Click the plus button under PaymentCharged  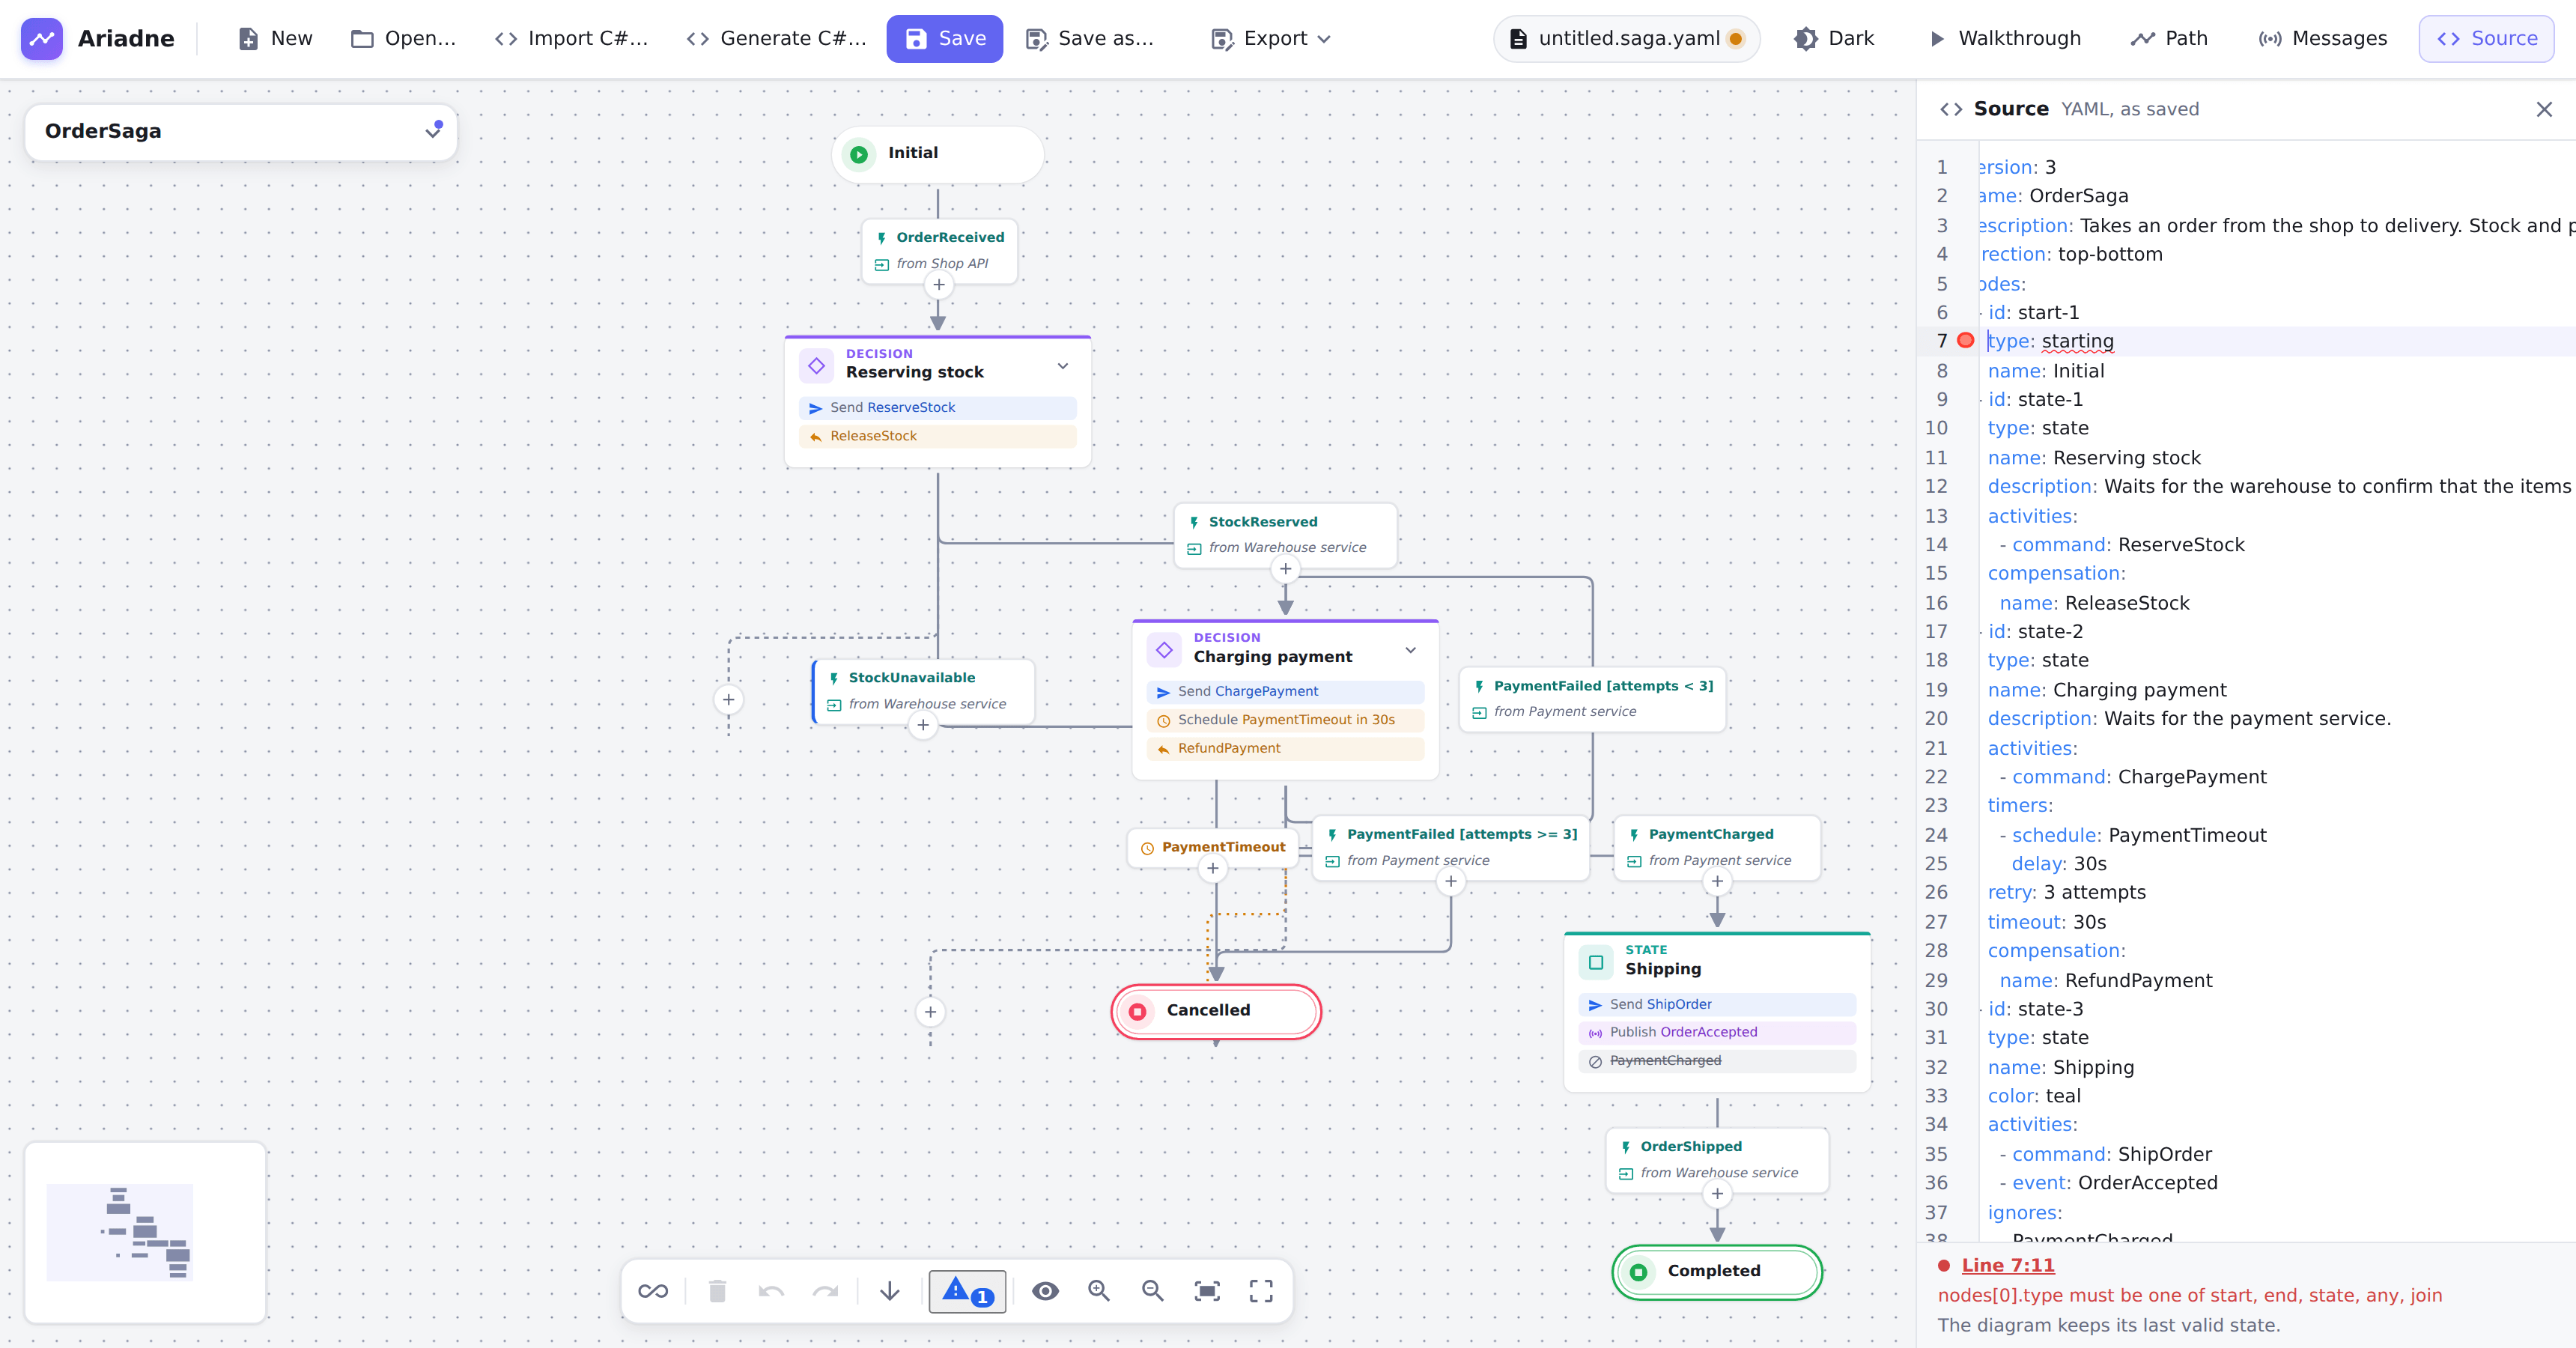tap(1717, 881)
